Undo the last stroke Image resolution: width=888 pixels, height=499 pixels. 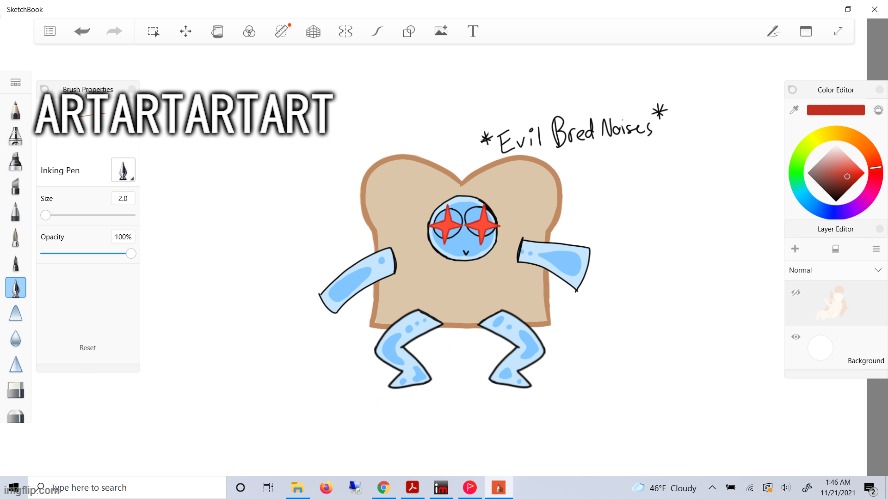82,31
